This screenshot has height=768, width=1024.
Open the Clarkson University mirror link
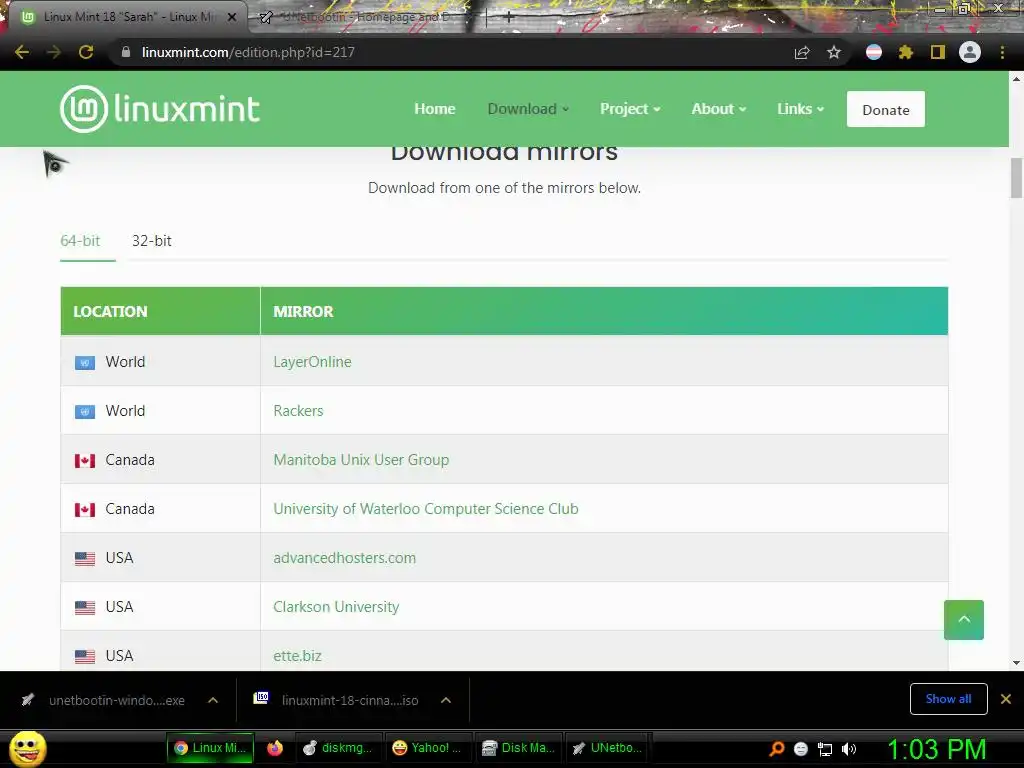point(336,607)
